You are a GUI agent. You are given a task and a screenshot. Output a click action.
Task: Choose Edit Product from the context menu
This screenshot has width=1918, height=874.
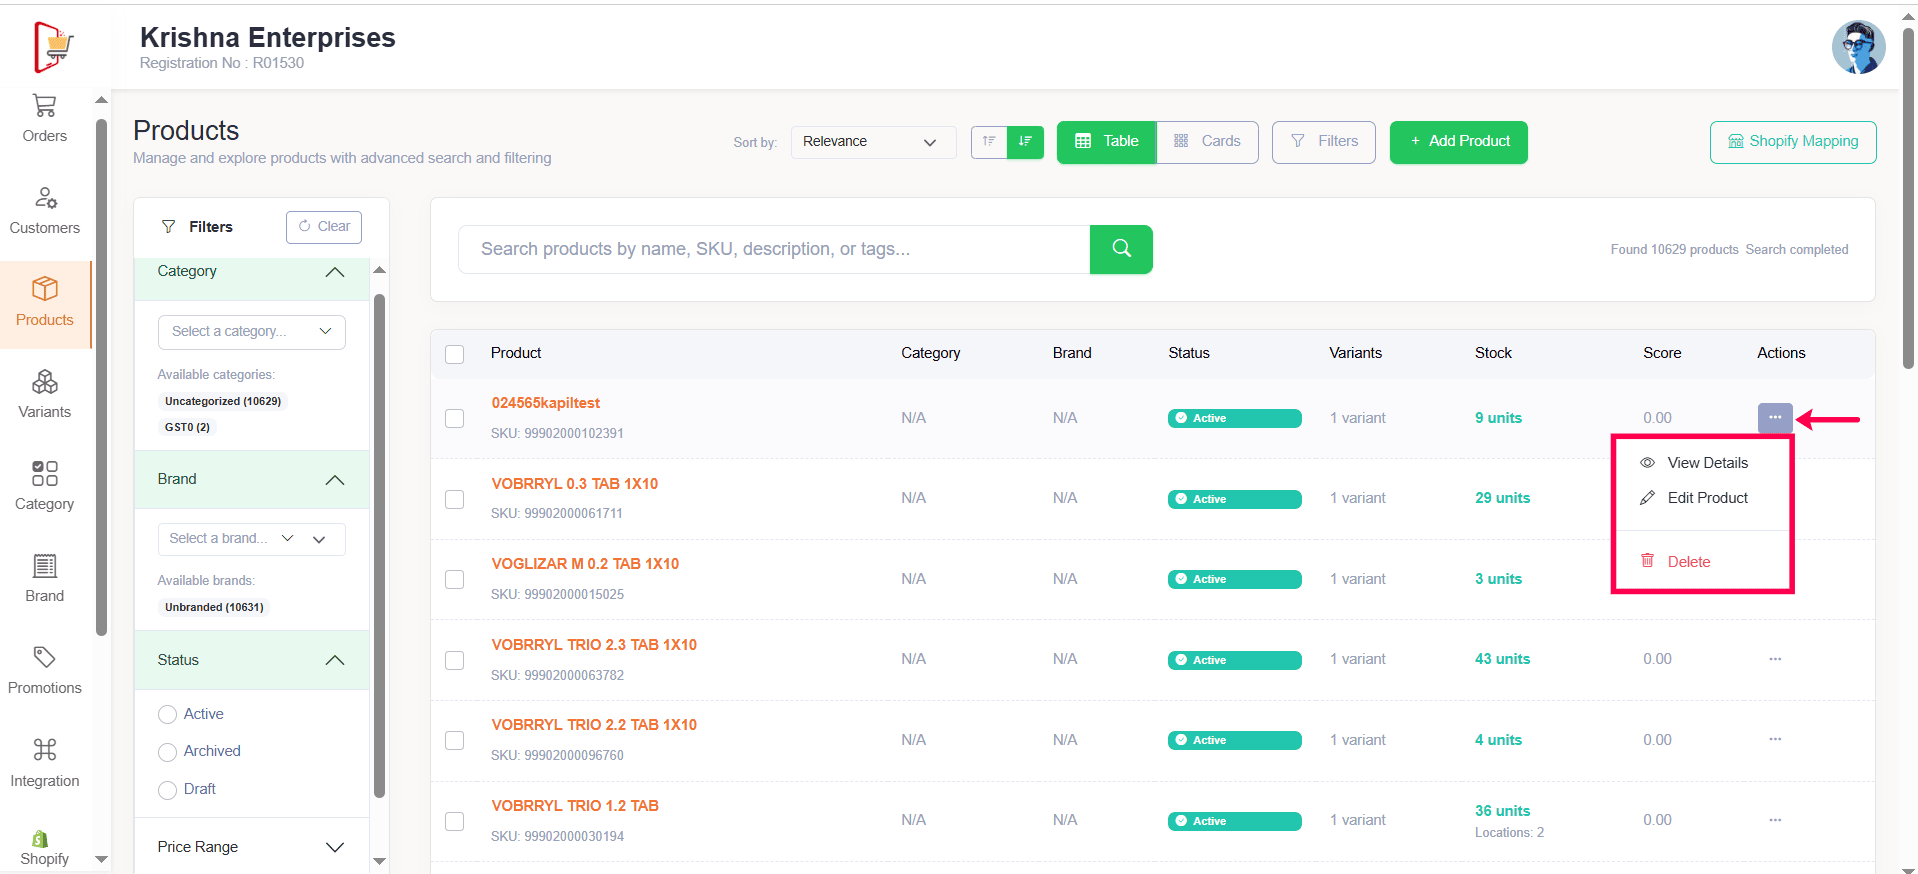tap(1706, 498)
